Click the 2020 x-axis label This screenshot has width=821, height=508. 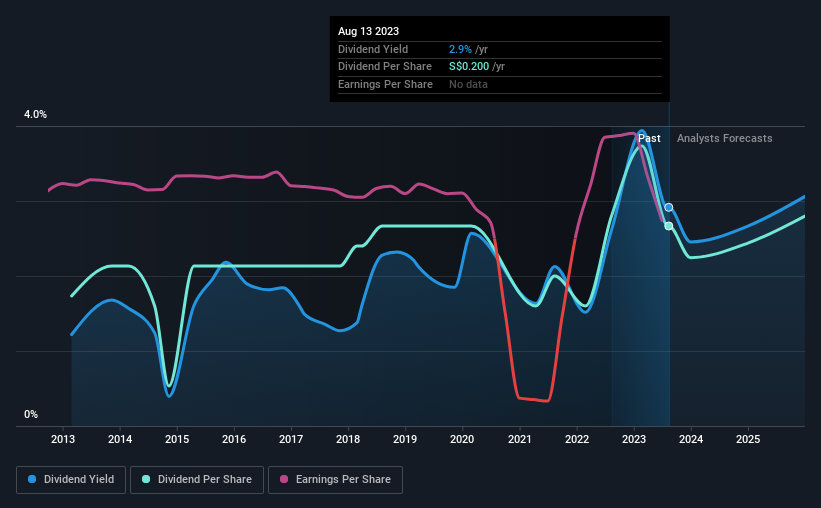pyautogui.click(x=462, y=439)
